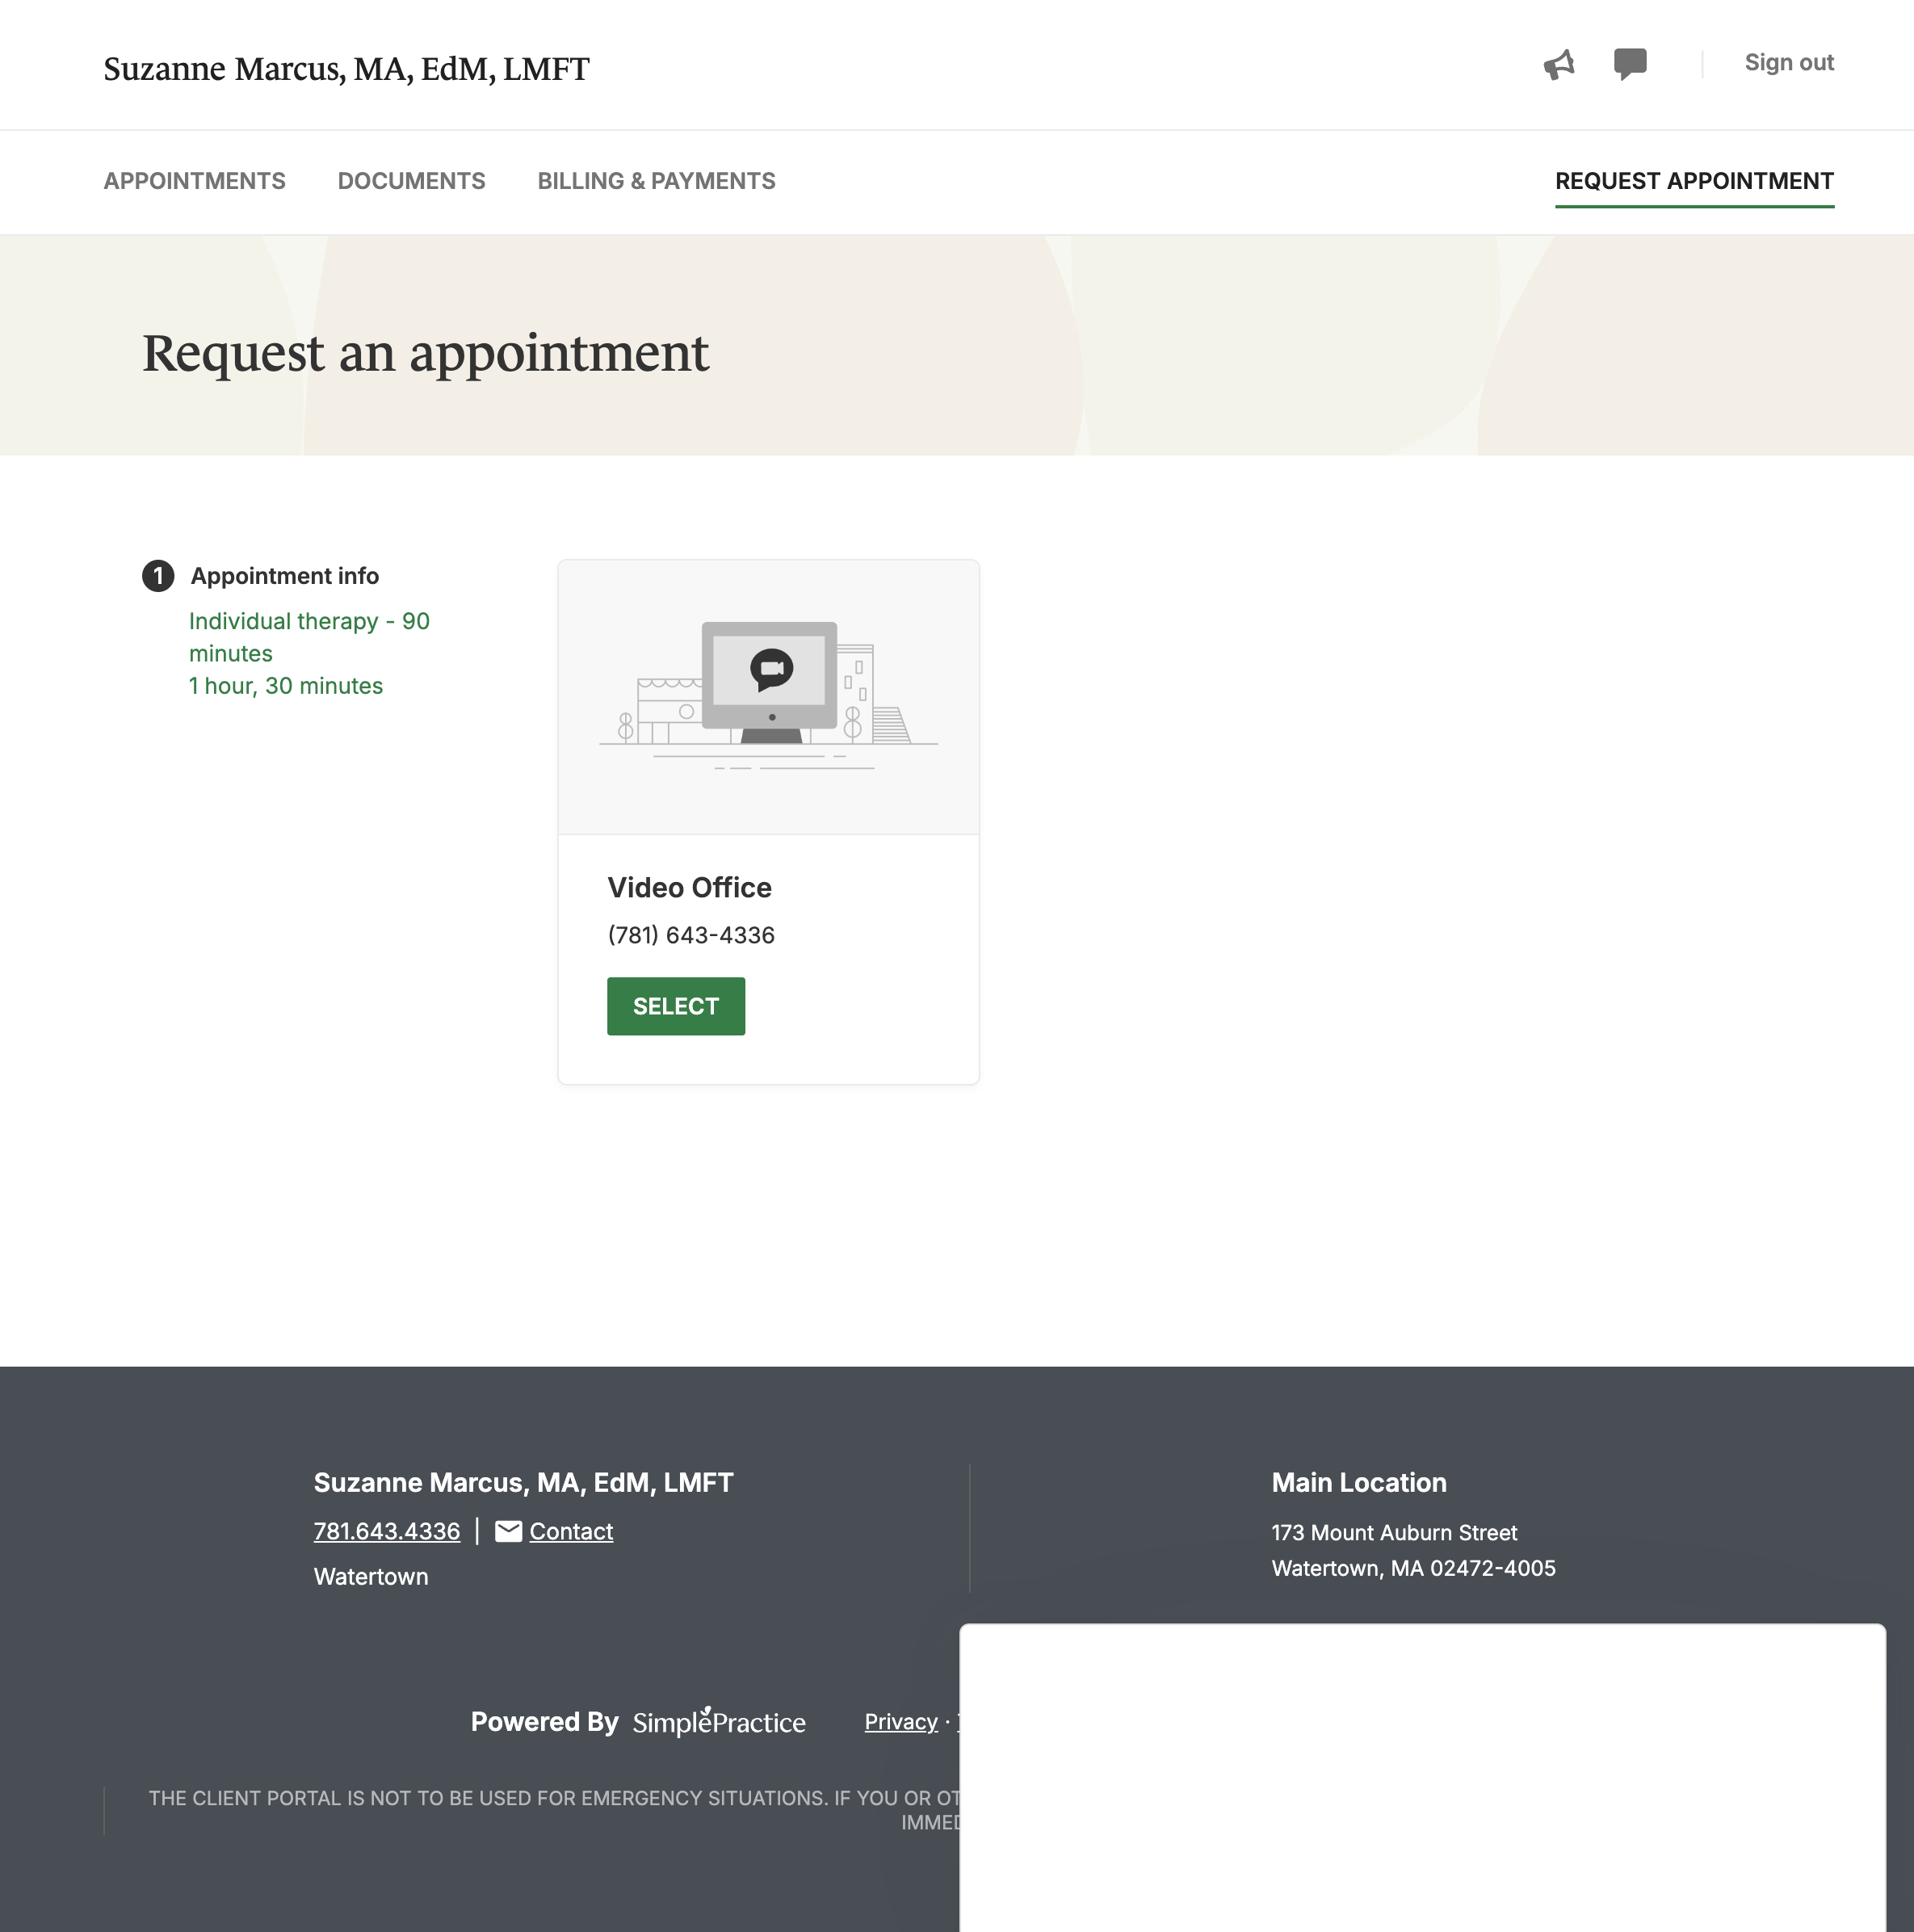Viewport: 1914px width, 1932px height.
Task: Click the Suzanne Marcus practice name header
Action: (x=346, y=69)
